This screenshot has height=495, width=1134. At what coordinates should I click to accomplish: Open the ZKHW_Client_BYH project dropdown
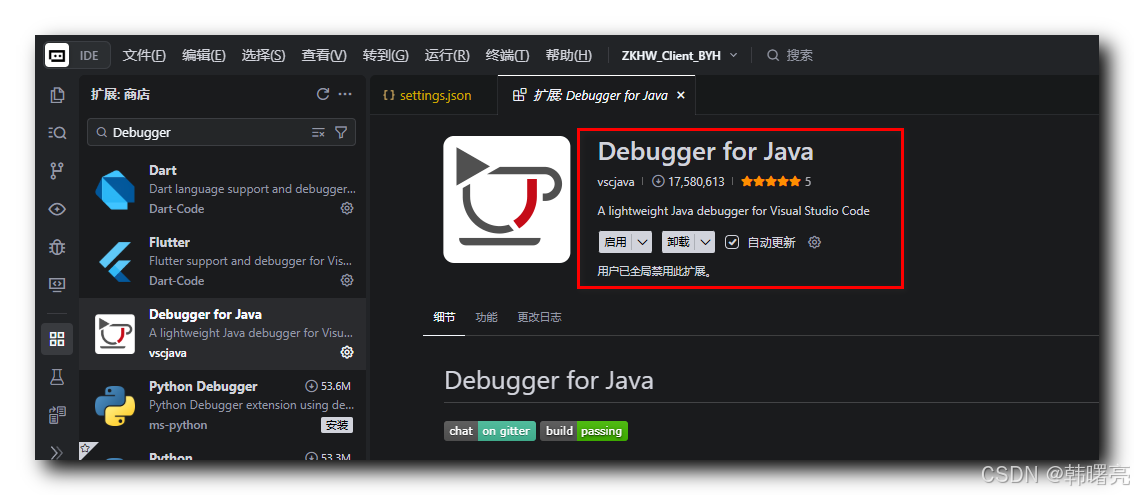point(679,56)
